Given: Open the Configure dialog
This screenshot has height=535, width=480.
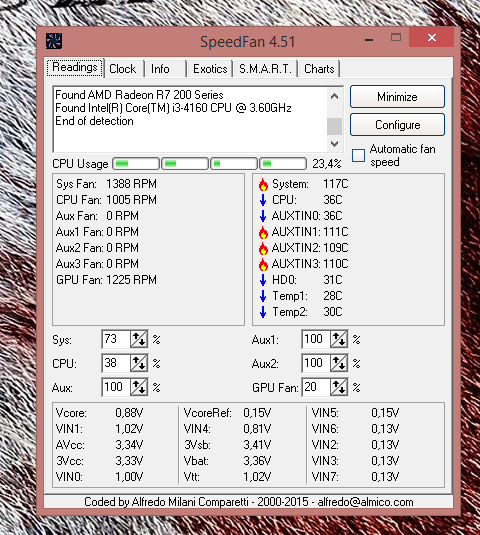Looking at the screenshot, I should 397,125.
